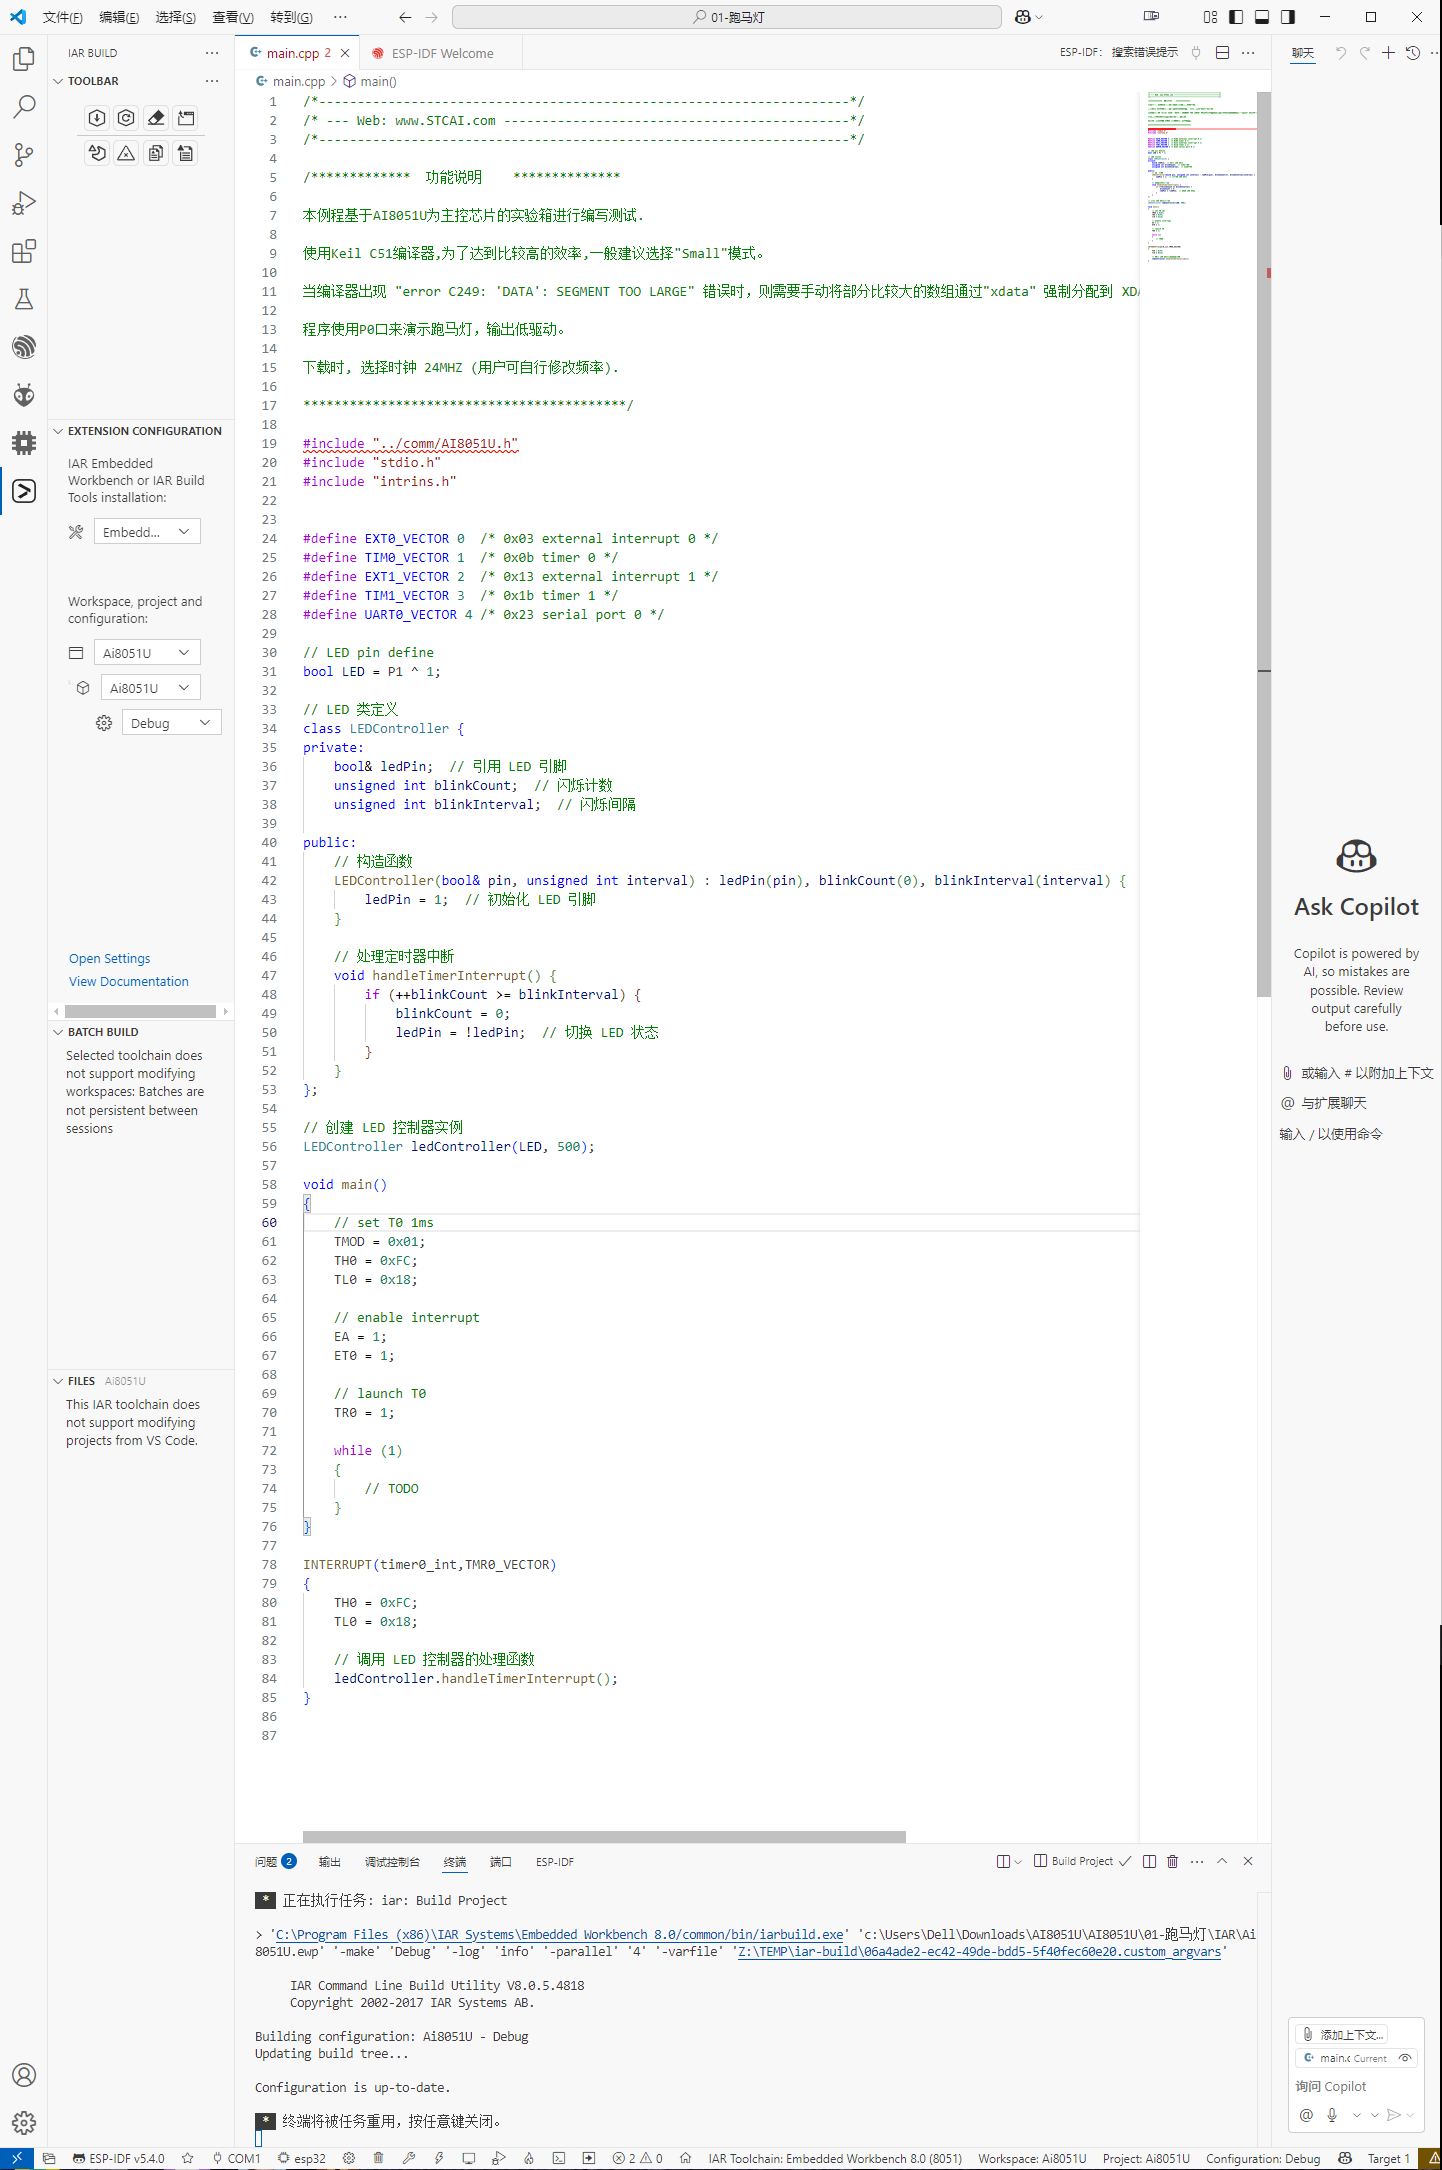Collapse the FILES section

(58, 1381)
